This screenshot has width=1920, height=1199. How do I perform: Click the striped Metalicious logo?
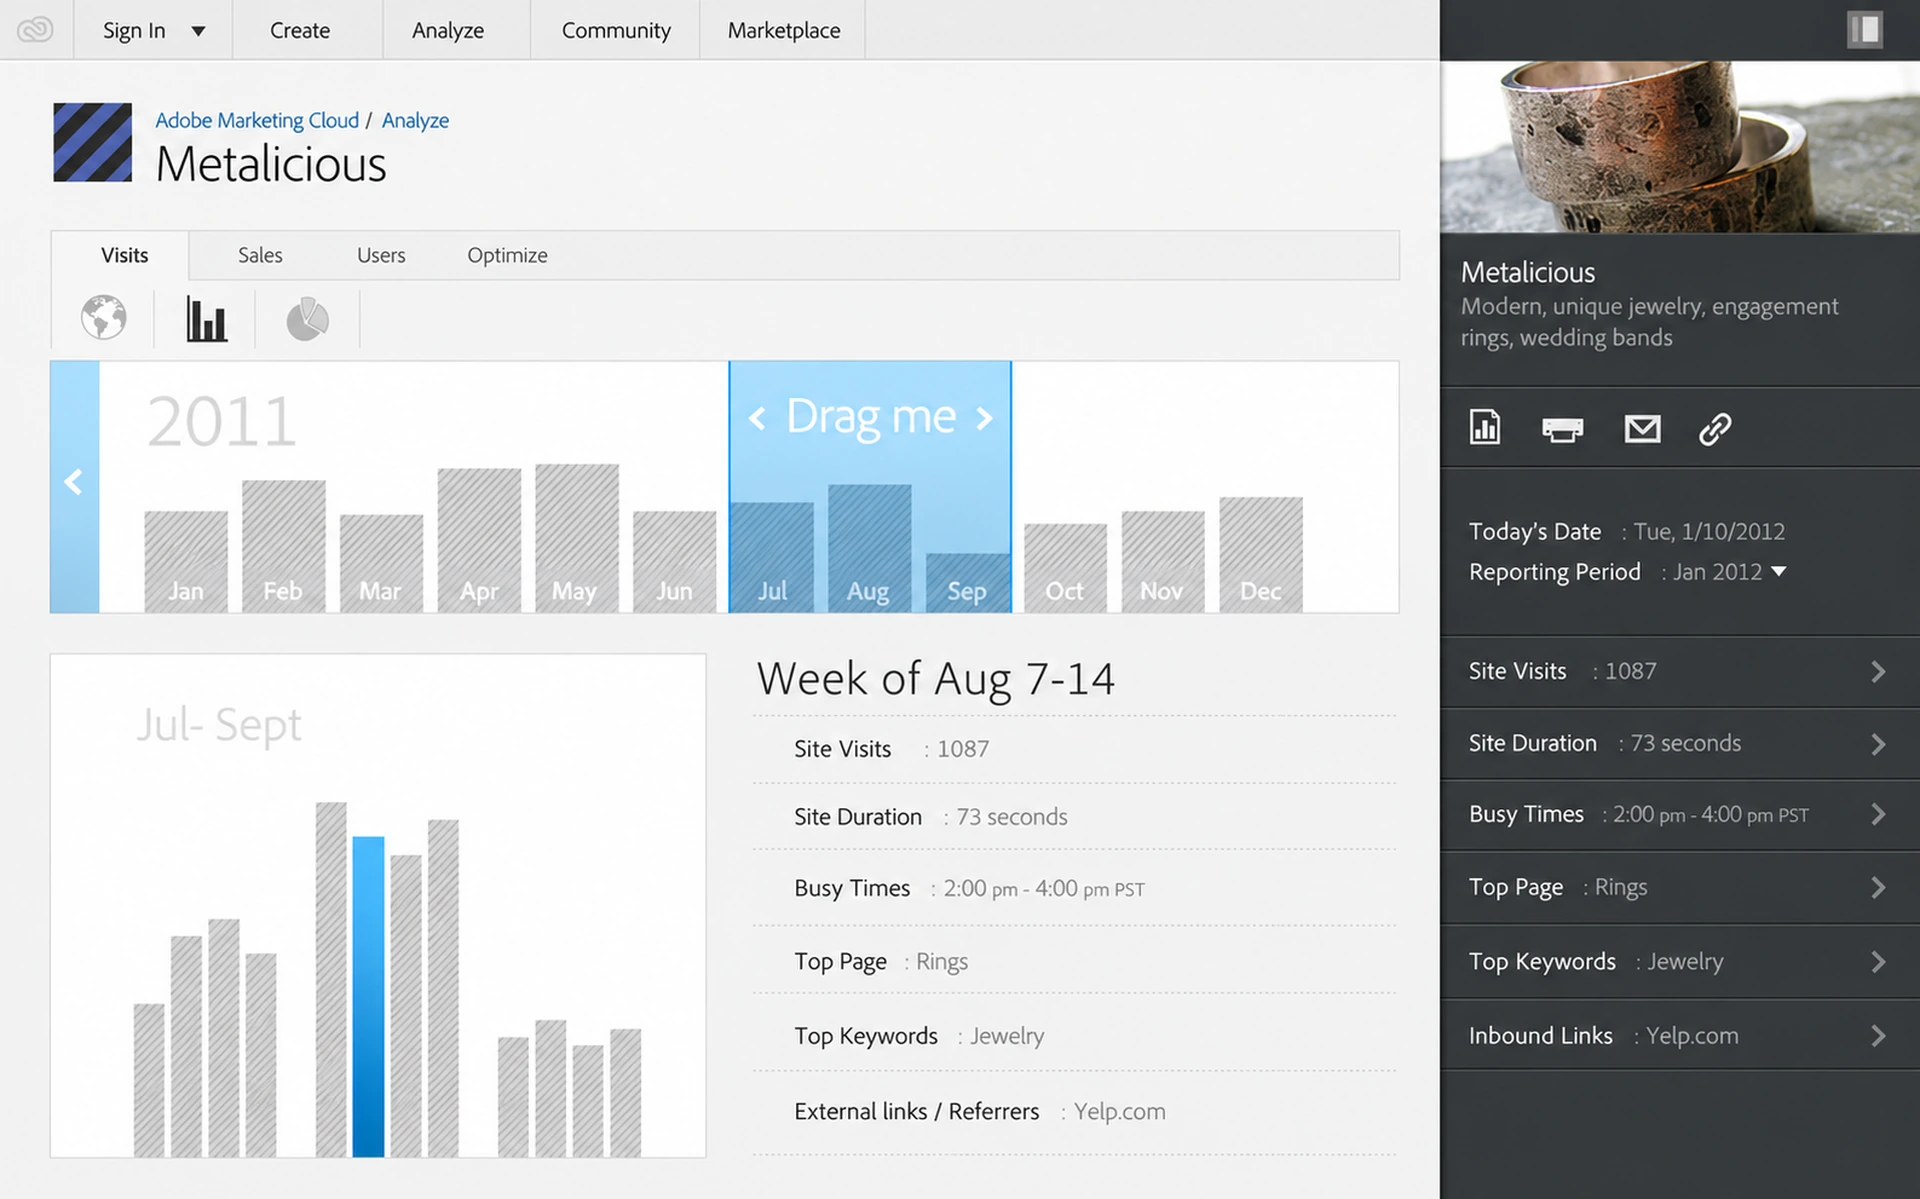[x=92, y=142]
